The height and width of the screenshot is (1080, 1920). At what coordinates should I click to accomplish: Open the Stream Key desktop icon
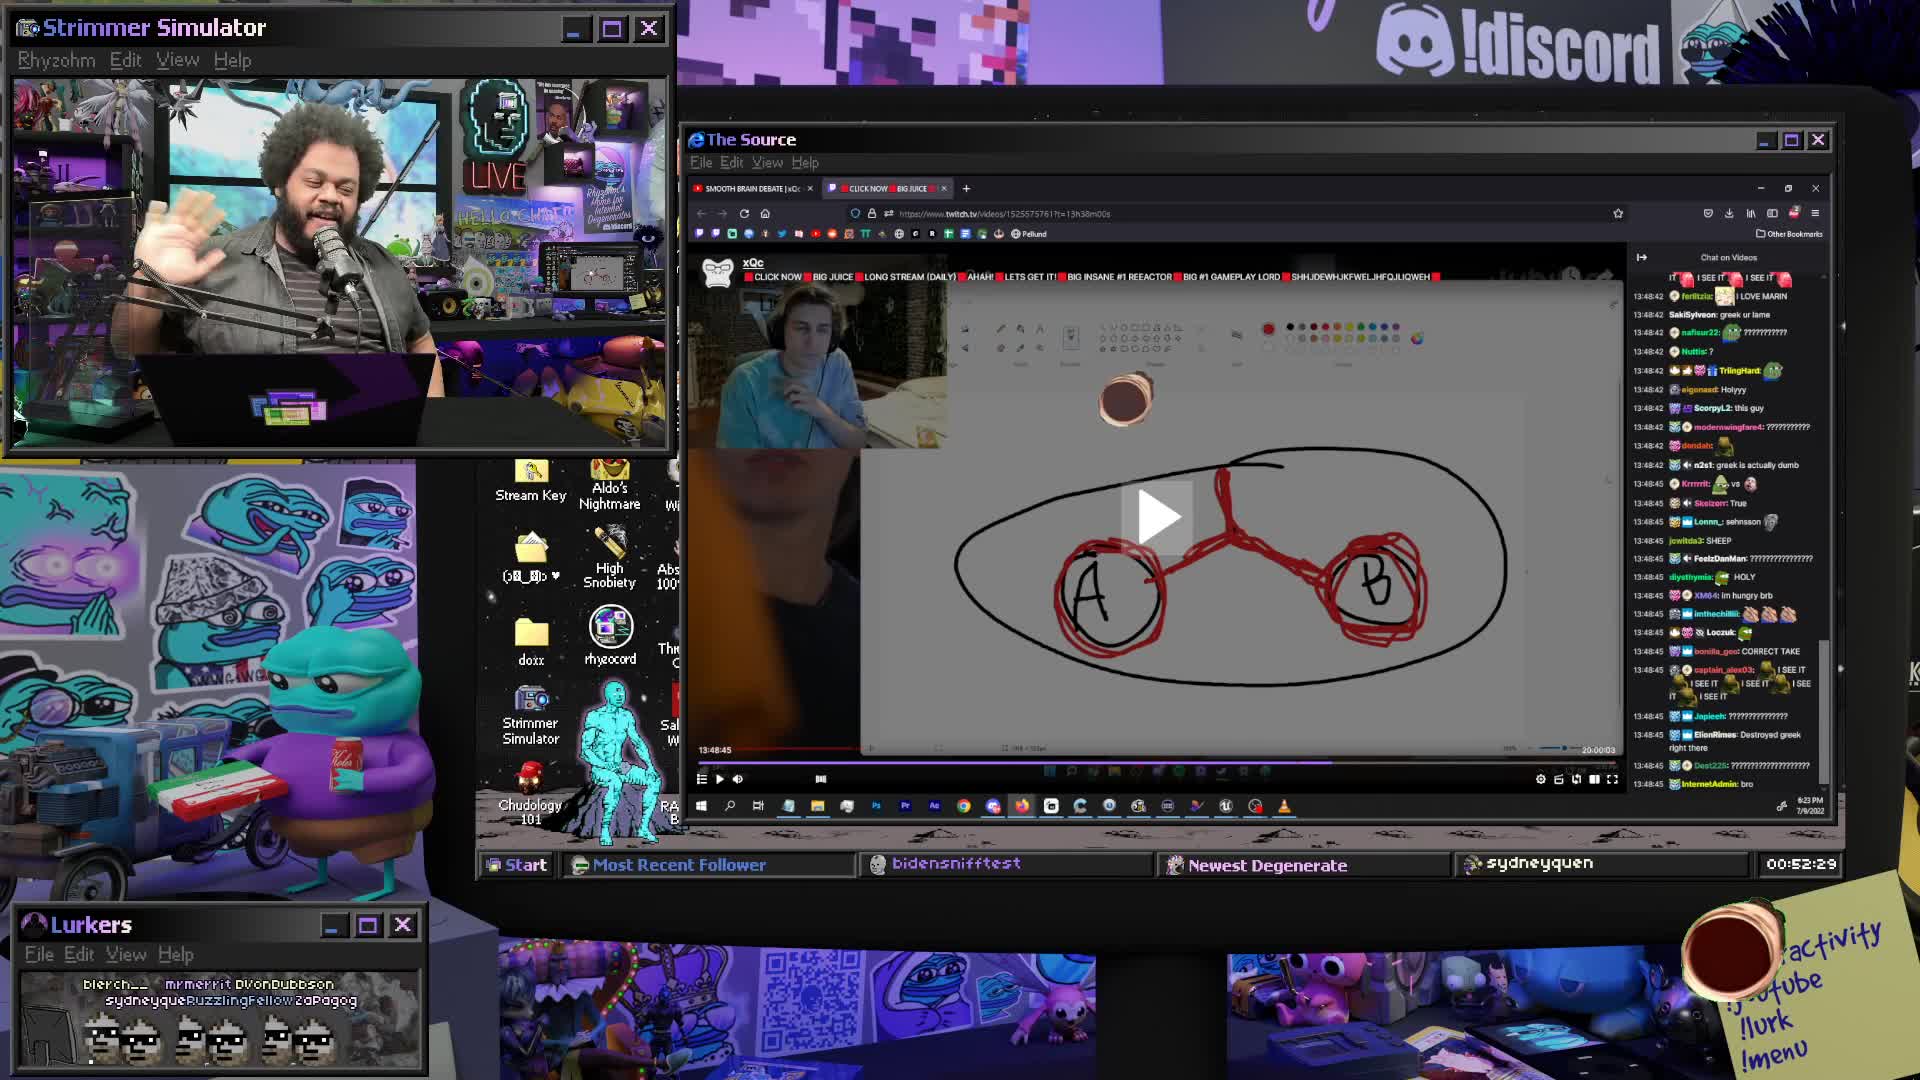pos(531,481)
